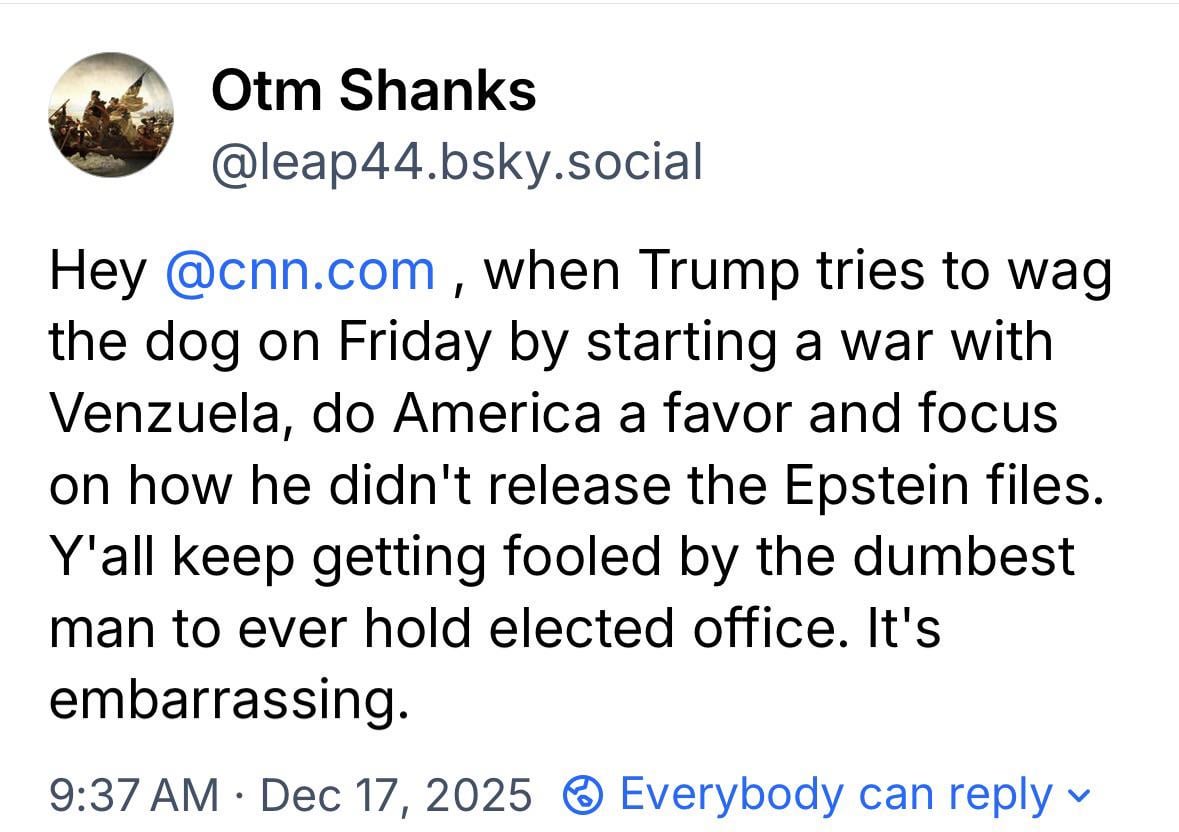The image size is (1179, 832).
Task: Click the 9:37 AM timestamp
Action: [133, 796]
